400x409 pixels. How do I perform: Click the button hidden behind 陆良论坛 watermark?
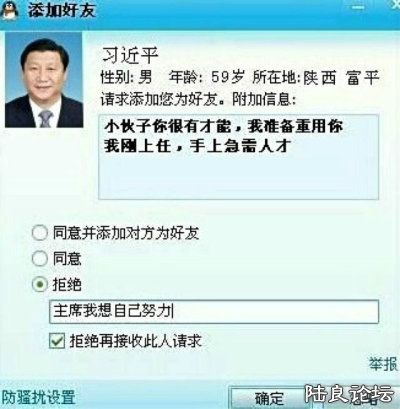tap(358, 398)
